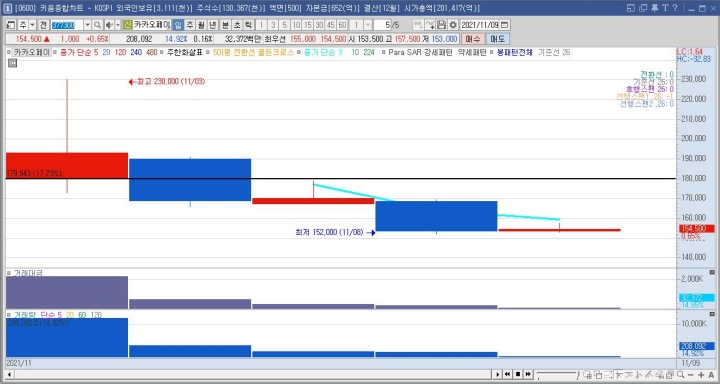Select daily 일 chart period
This screenshot has width=720, height=384.
pos(178,25)
